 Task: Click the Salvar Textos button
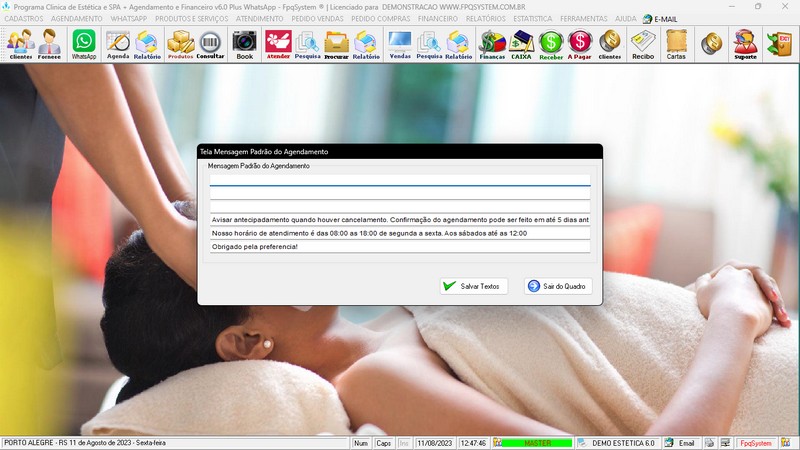click(474, 286)
